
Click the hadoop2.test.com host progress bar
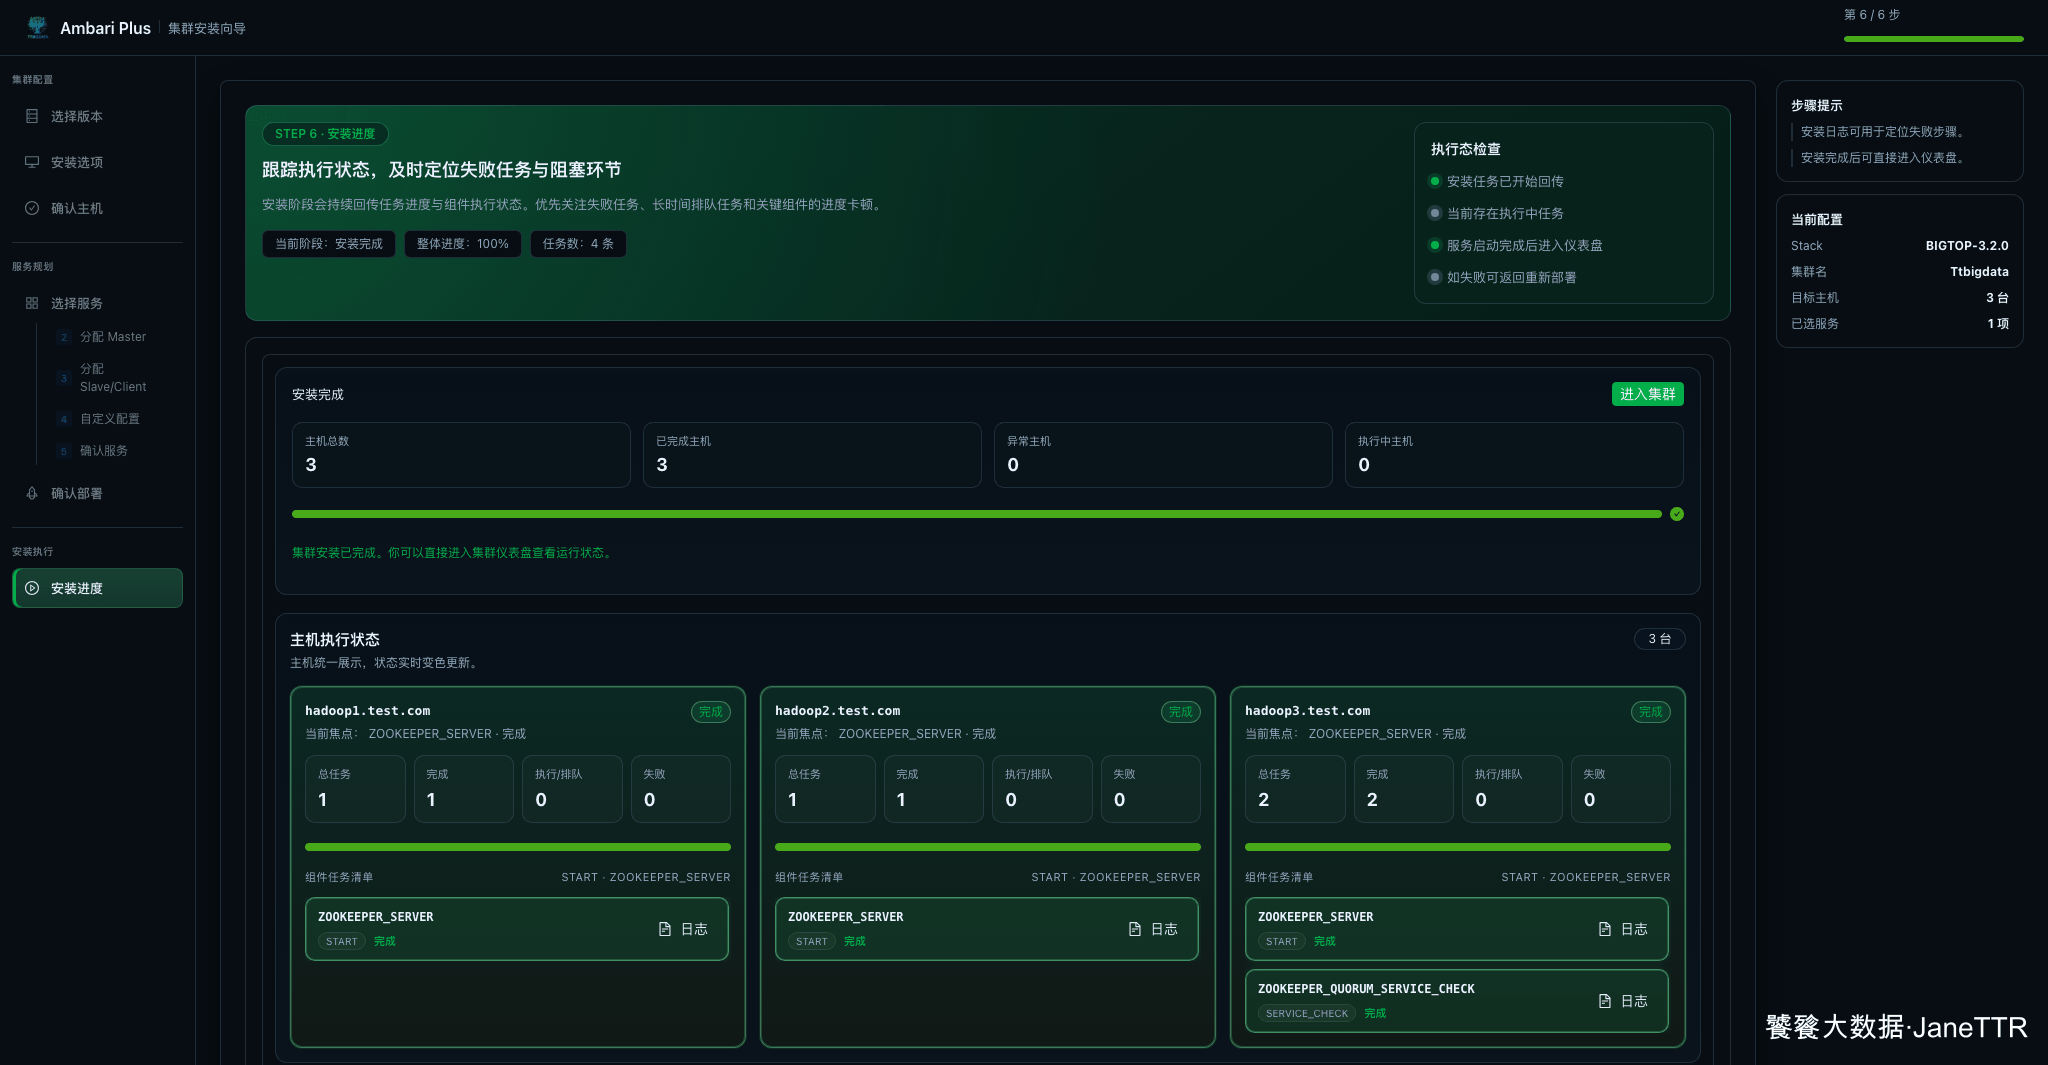[x=988, y=847]
